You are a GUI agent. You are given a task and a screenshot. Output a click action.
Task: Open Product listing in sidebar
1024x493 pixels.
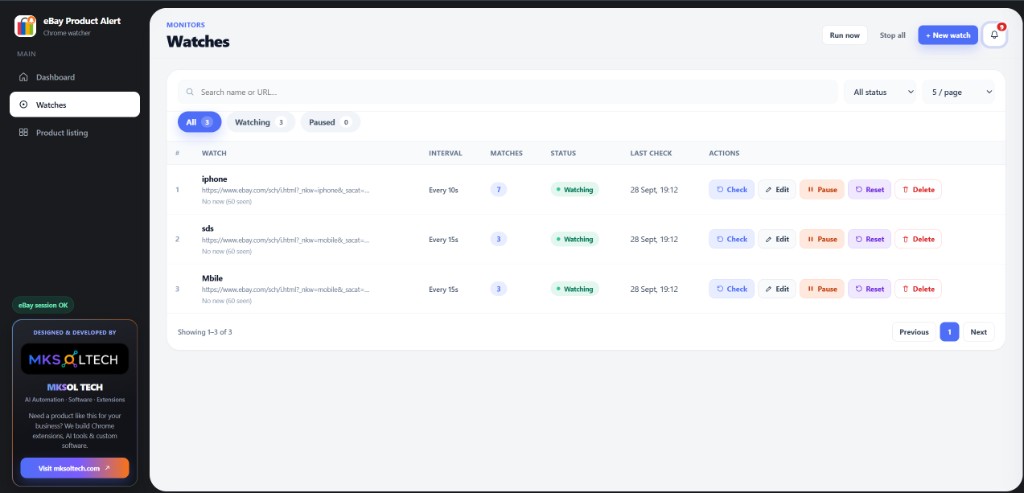[74, 133]
